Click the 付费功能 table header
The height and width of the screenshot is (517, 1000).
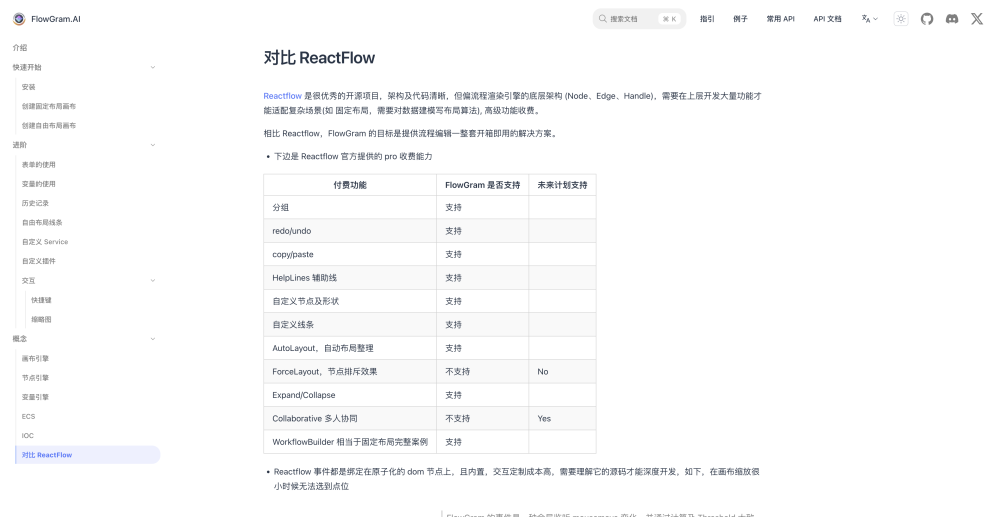pyautogui.click(x=350, y=185)
